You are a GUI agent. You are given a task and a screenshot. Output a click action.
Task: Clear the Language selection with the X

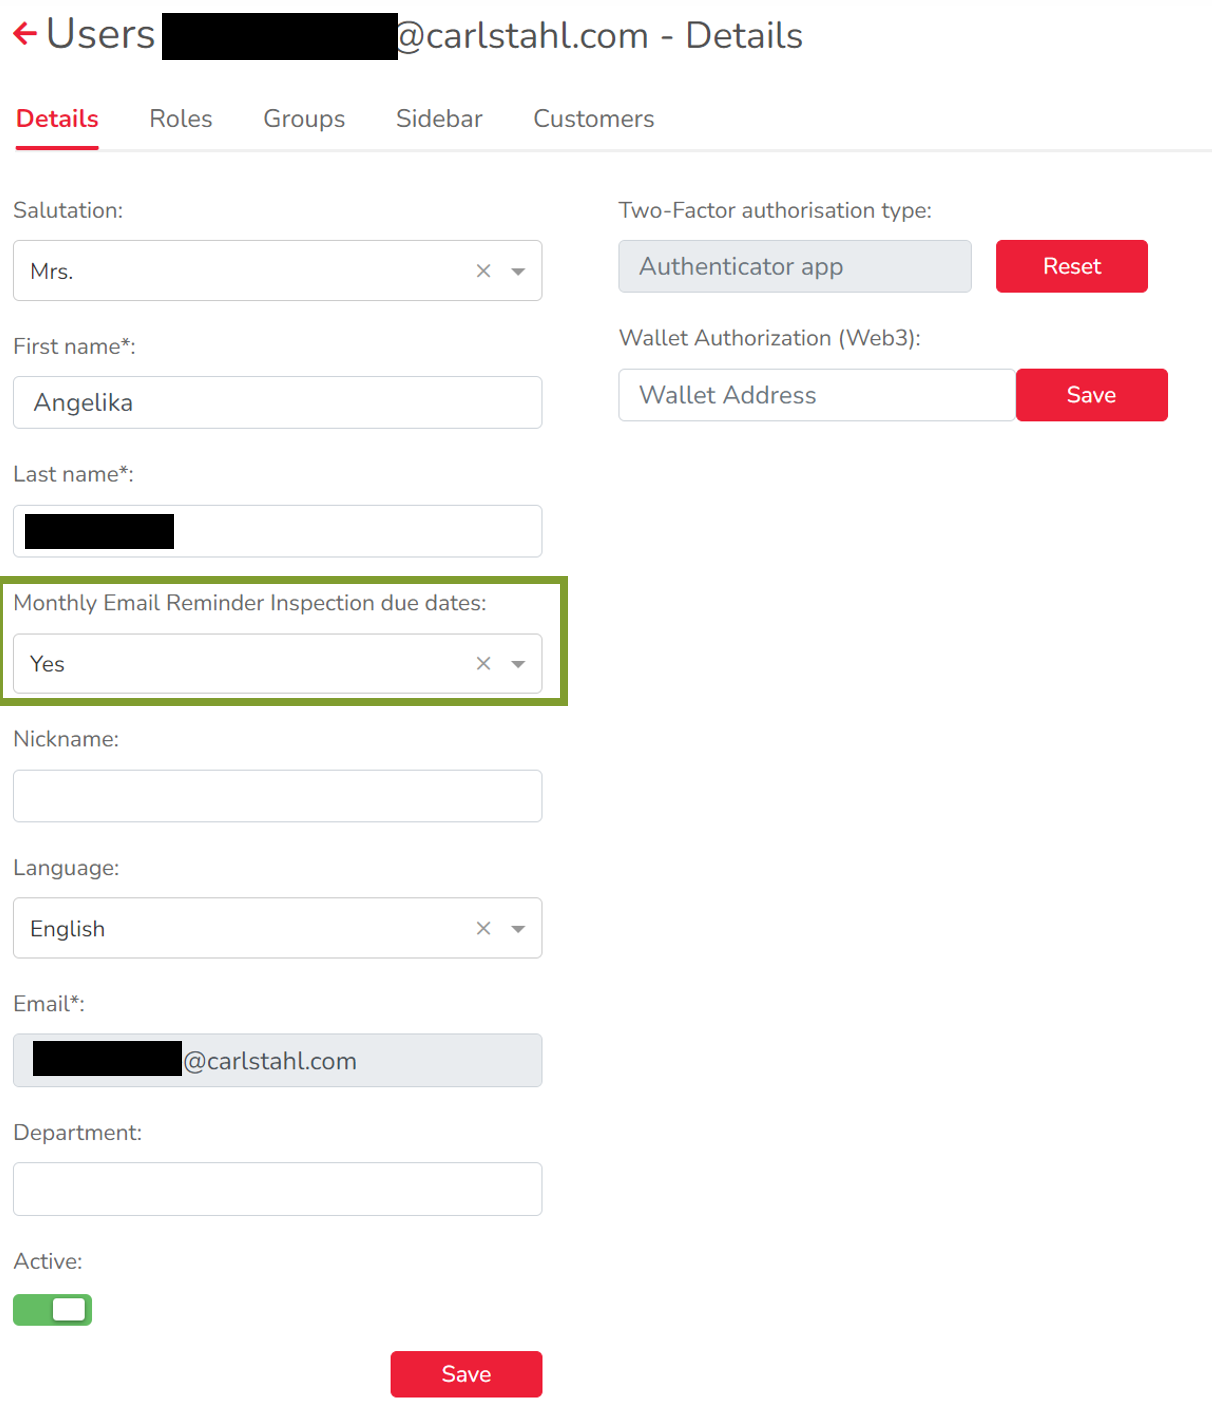tap(483, 929)
